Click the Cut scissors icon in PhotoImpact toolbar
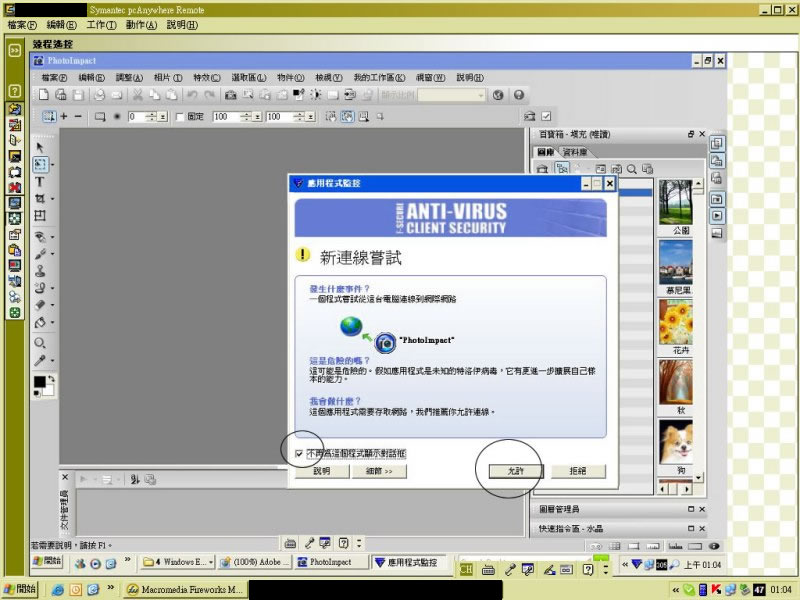The height and width of the screenshot is (600, 800). 138,94
